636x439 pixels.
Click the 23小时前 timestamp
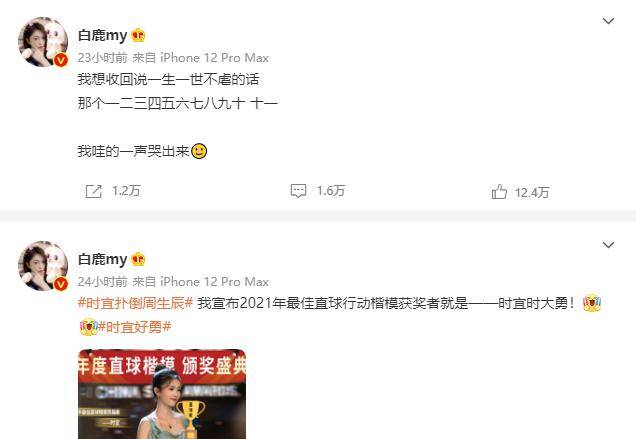[x=103, y=58]
